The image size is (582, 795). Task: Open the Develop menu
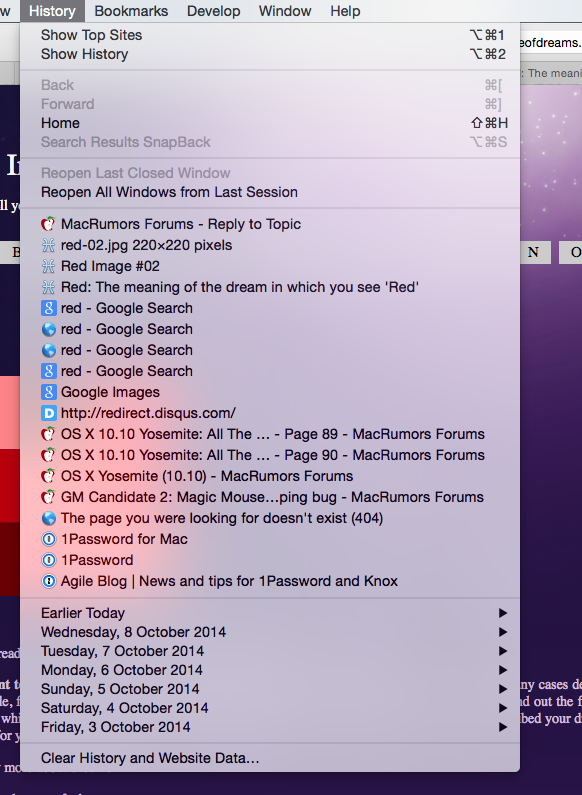(x=213, y=11)
